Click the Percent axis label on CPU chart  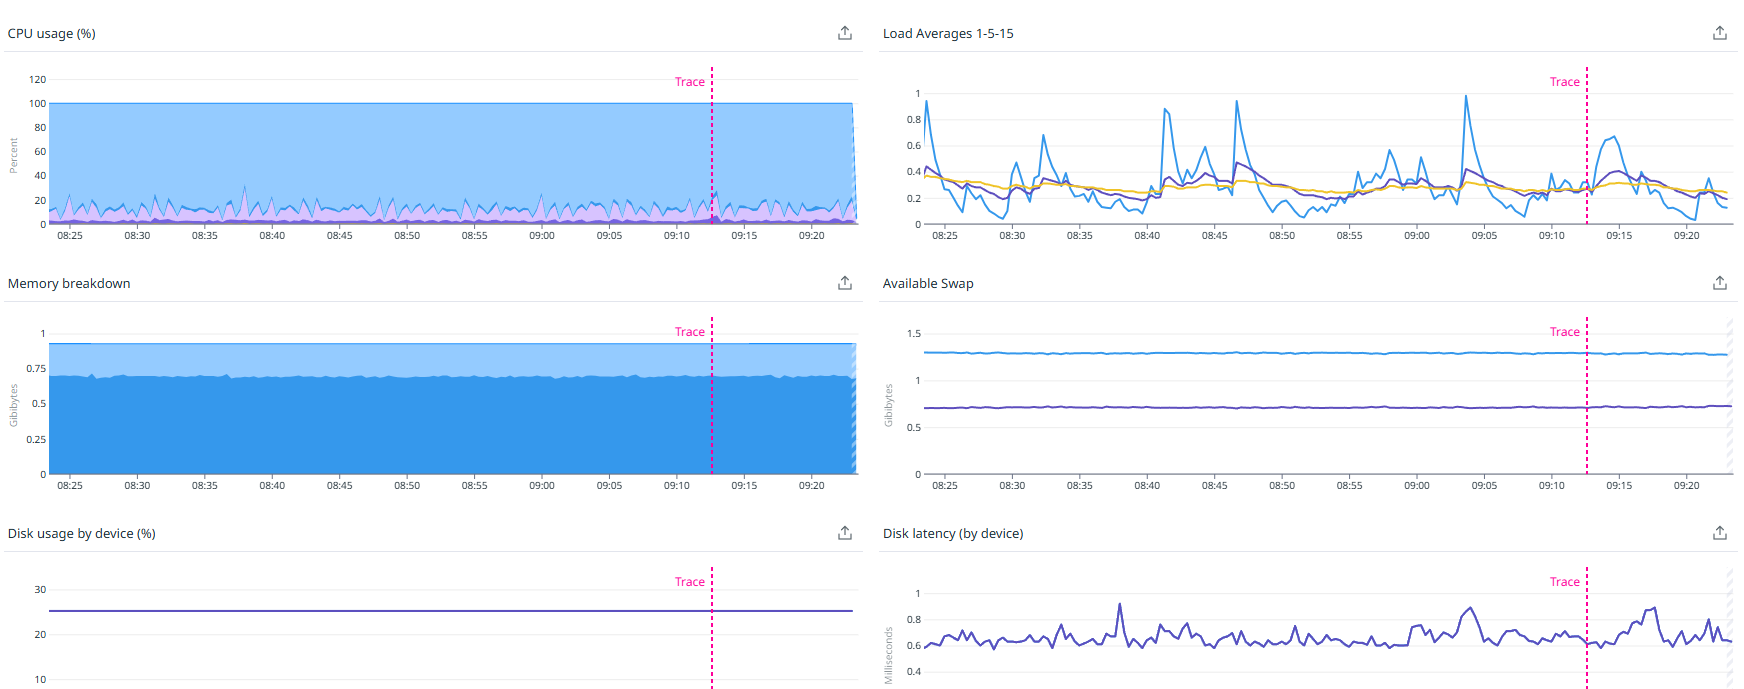coord(14,156)
